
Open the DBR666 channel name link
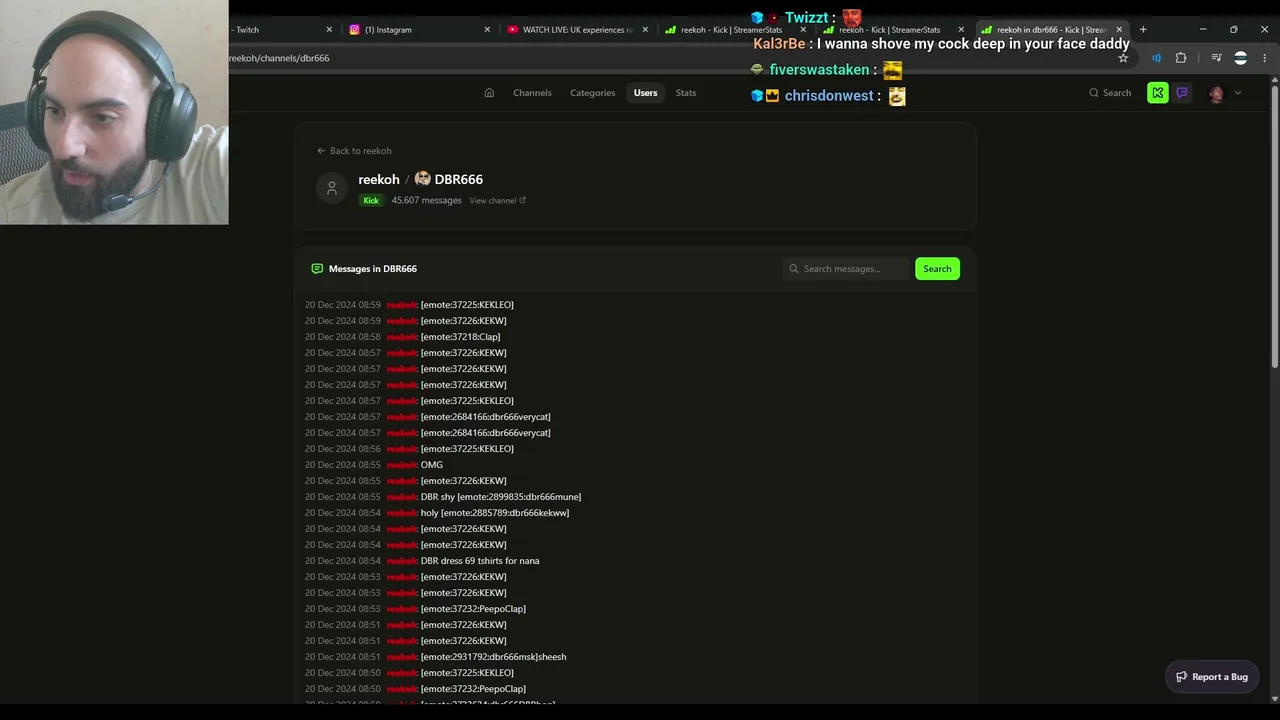(x=459, y=179)
